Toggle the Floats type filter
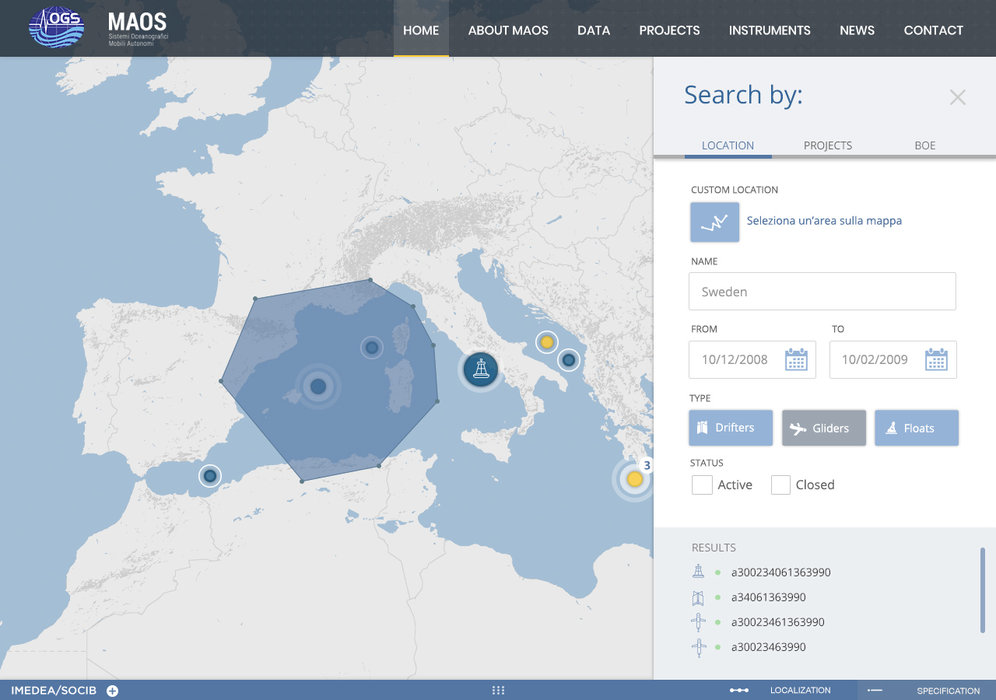This screenshot has width=996, height=700. [916, 428]
